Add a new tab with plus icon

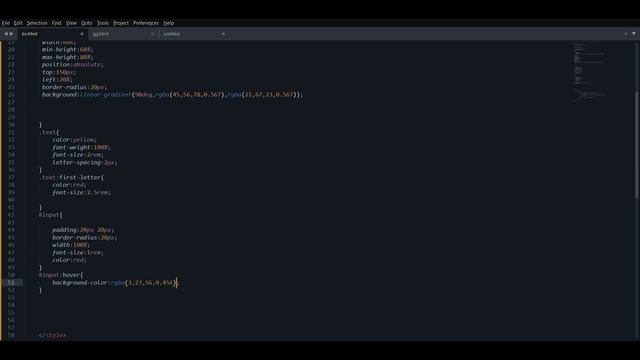tap(626, 34)
